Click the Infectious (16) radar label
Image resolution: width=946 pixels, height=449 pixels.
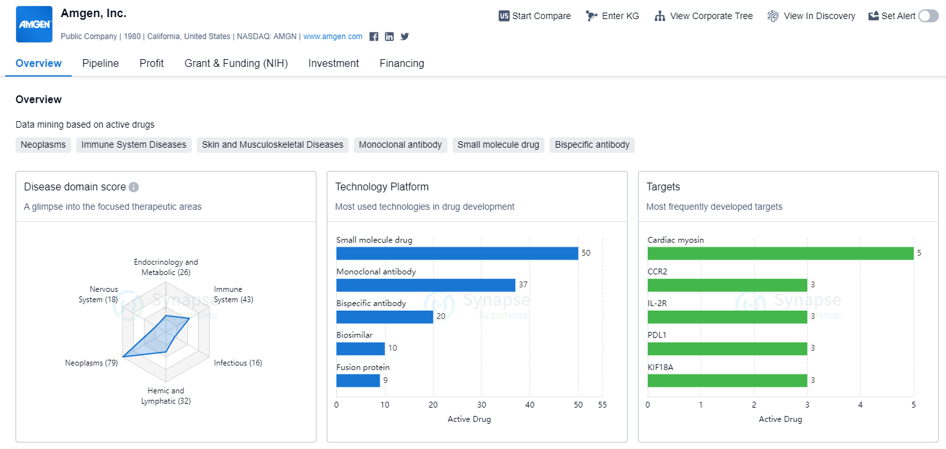(238, 363)
